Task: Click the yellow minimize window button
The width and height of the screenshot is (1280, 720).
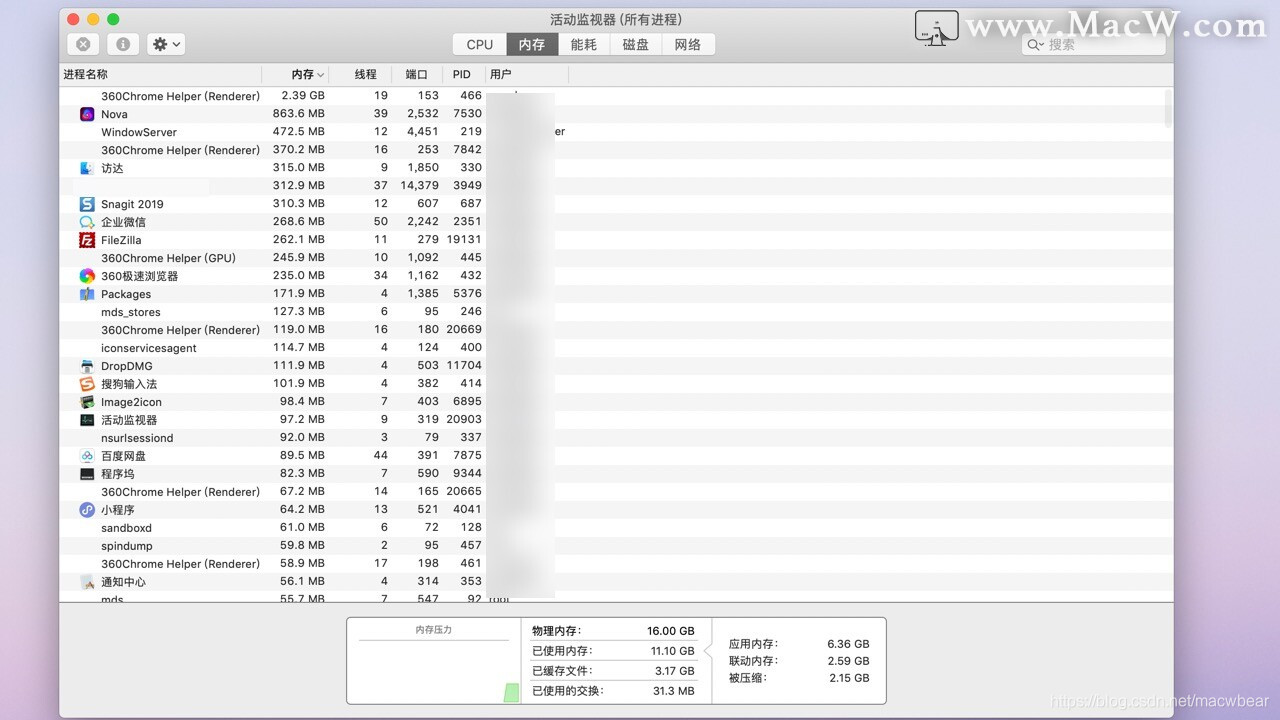Action: tap(93, 19)
